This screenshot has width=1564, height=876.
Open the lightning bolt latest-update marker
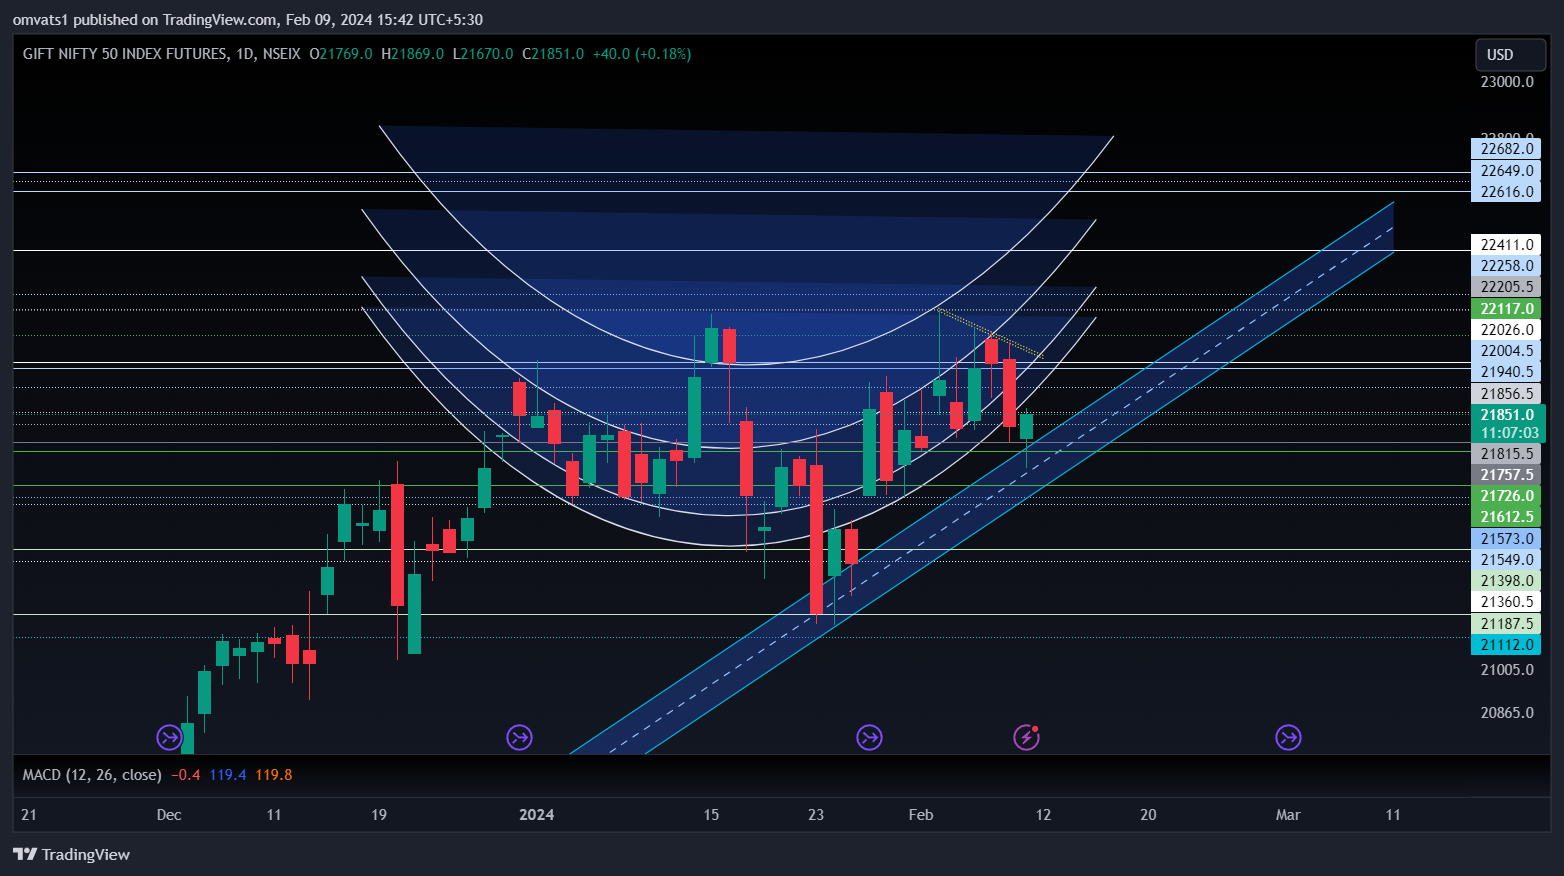pyautogui.click(x=1026, y=738)
